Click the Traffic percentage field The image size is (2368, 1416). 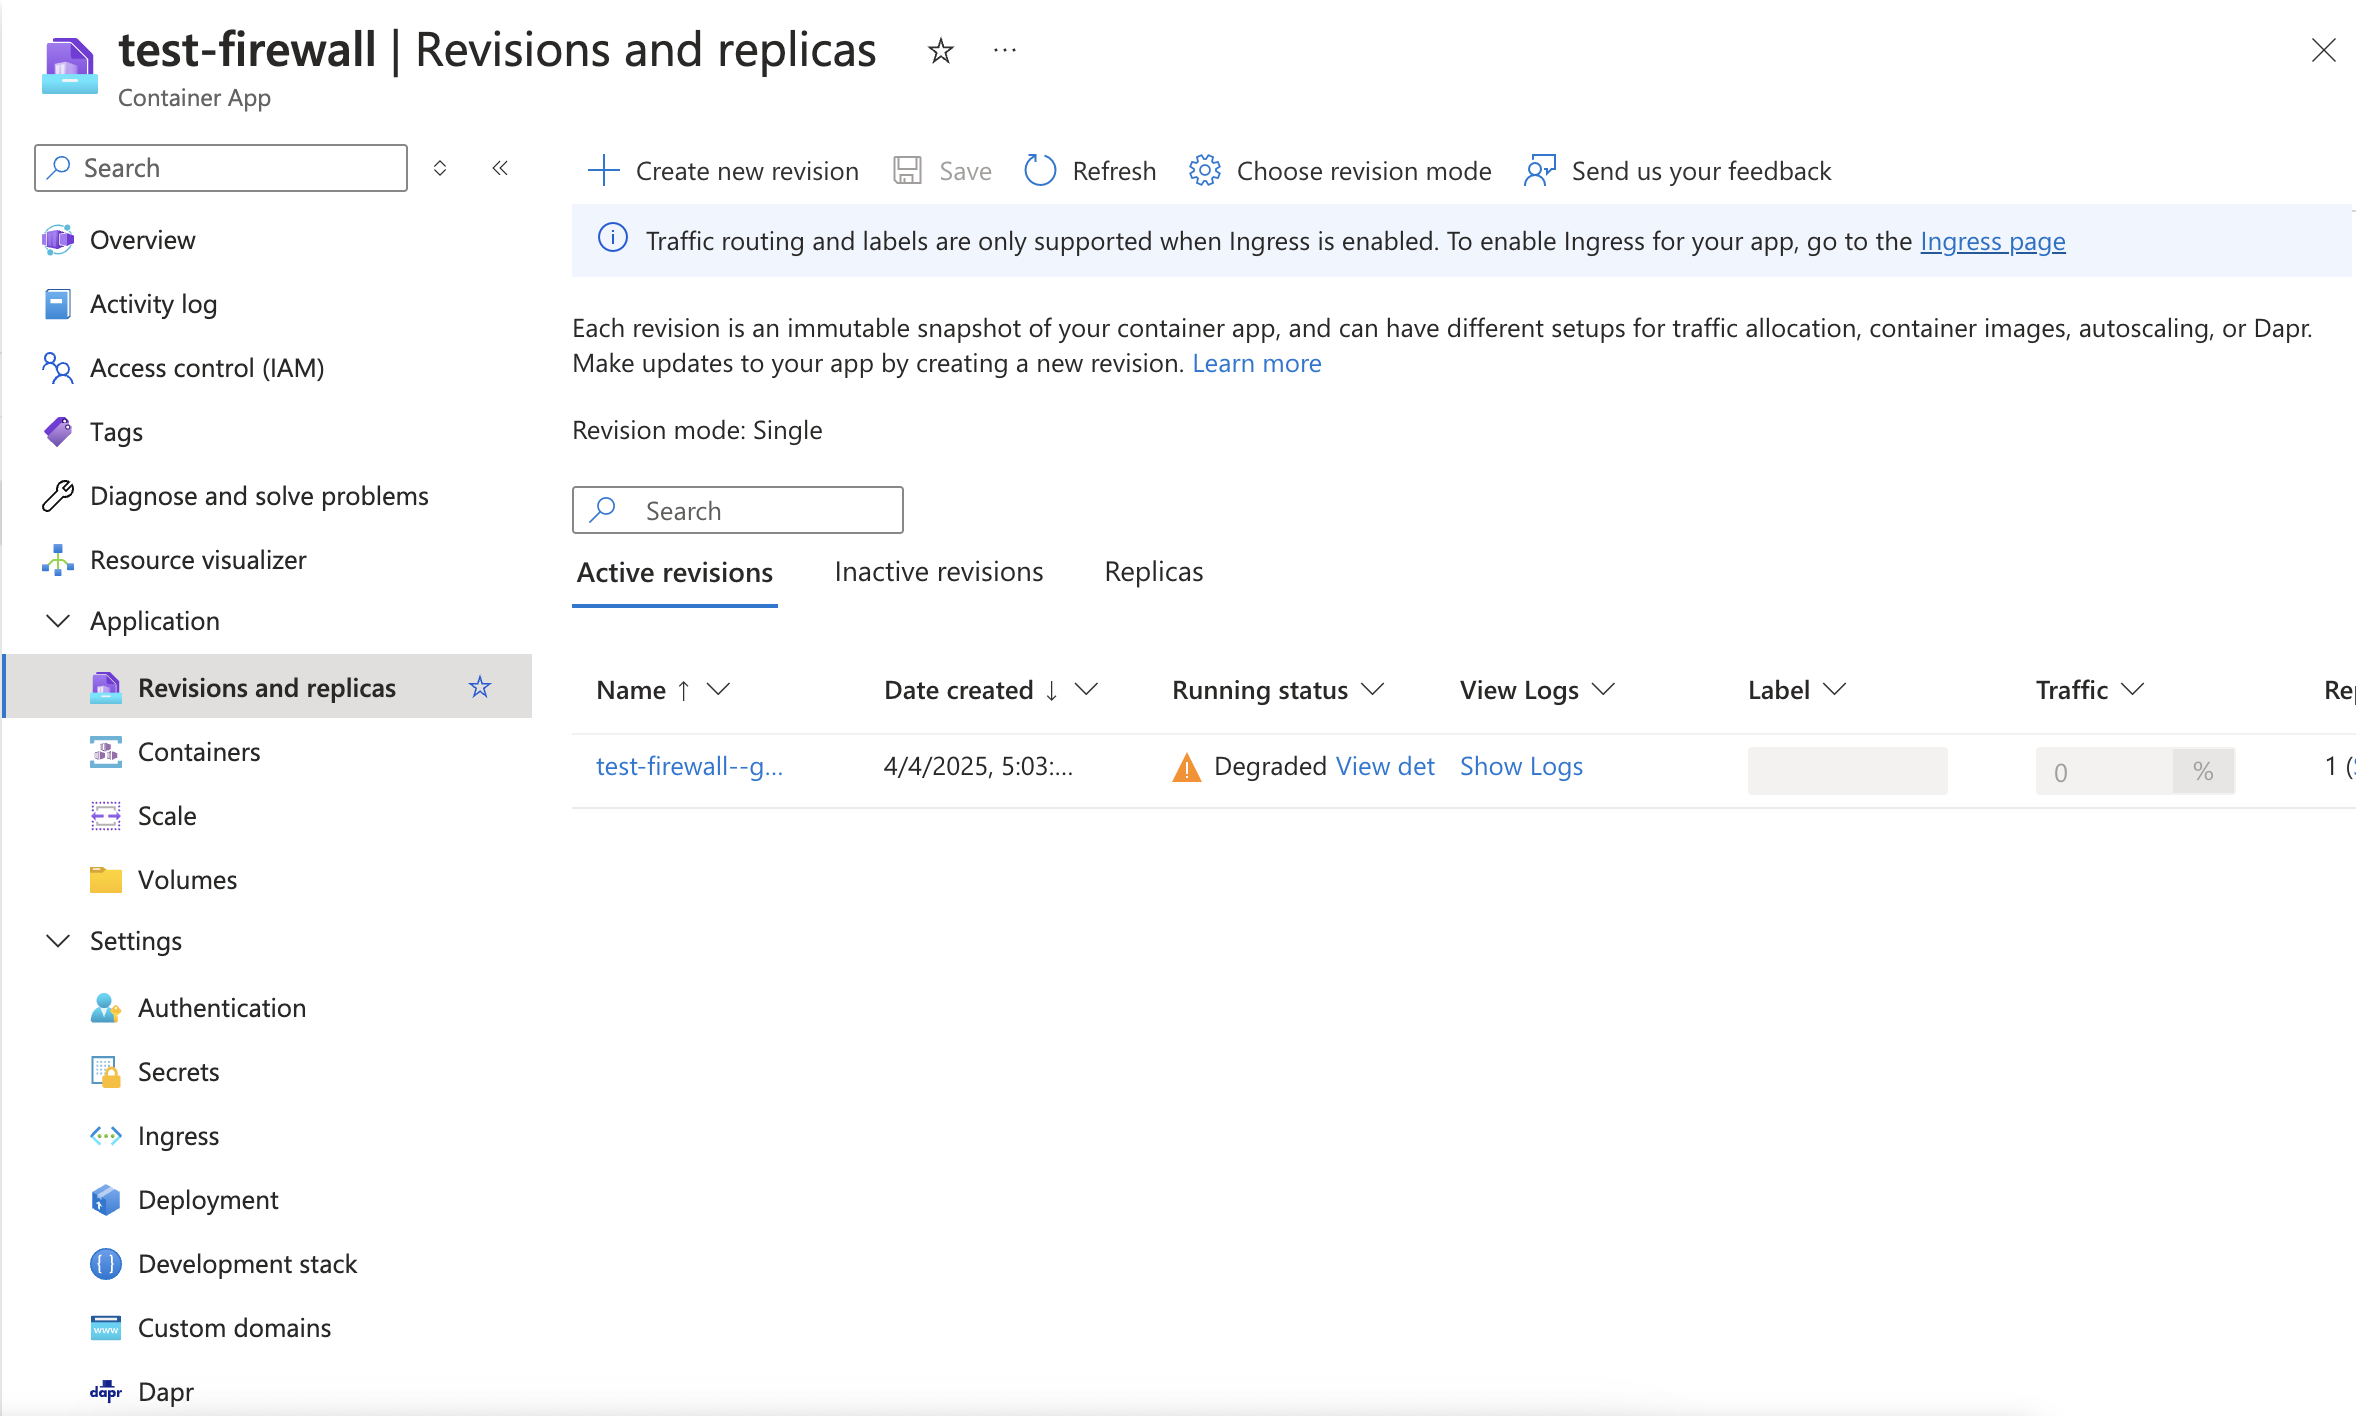pyautogui.click(x=2104, y=771)
